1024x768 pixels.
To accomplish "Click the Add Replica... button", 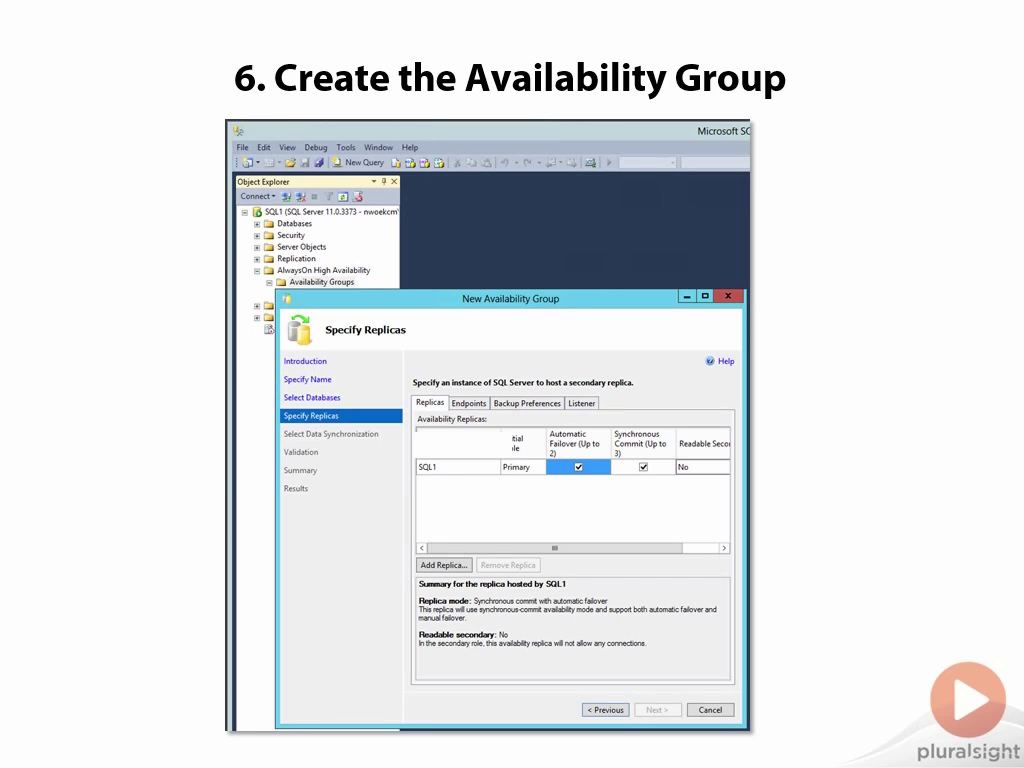I will point(444,565).
